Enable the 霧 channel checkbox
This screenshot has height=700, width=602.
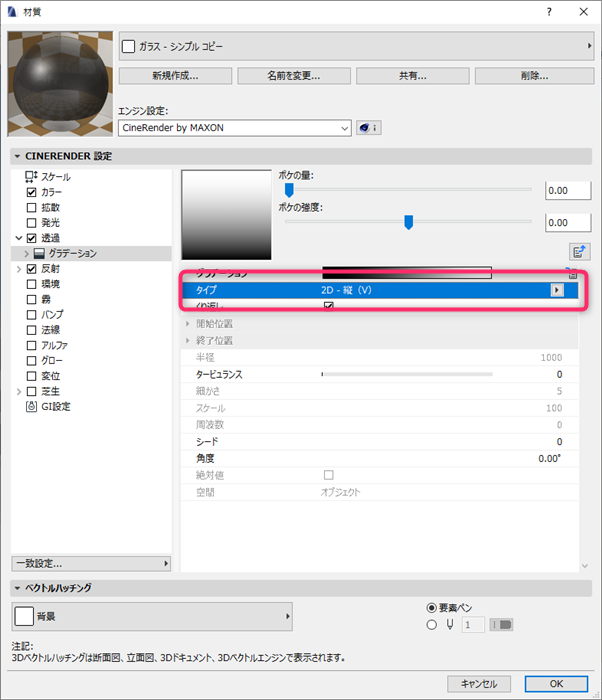click(x=31, y=300)
